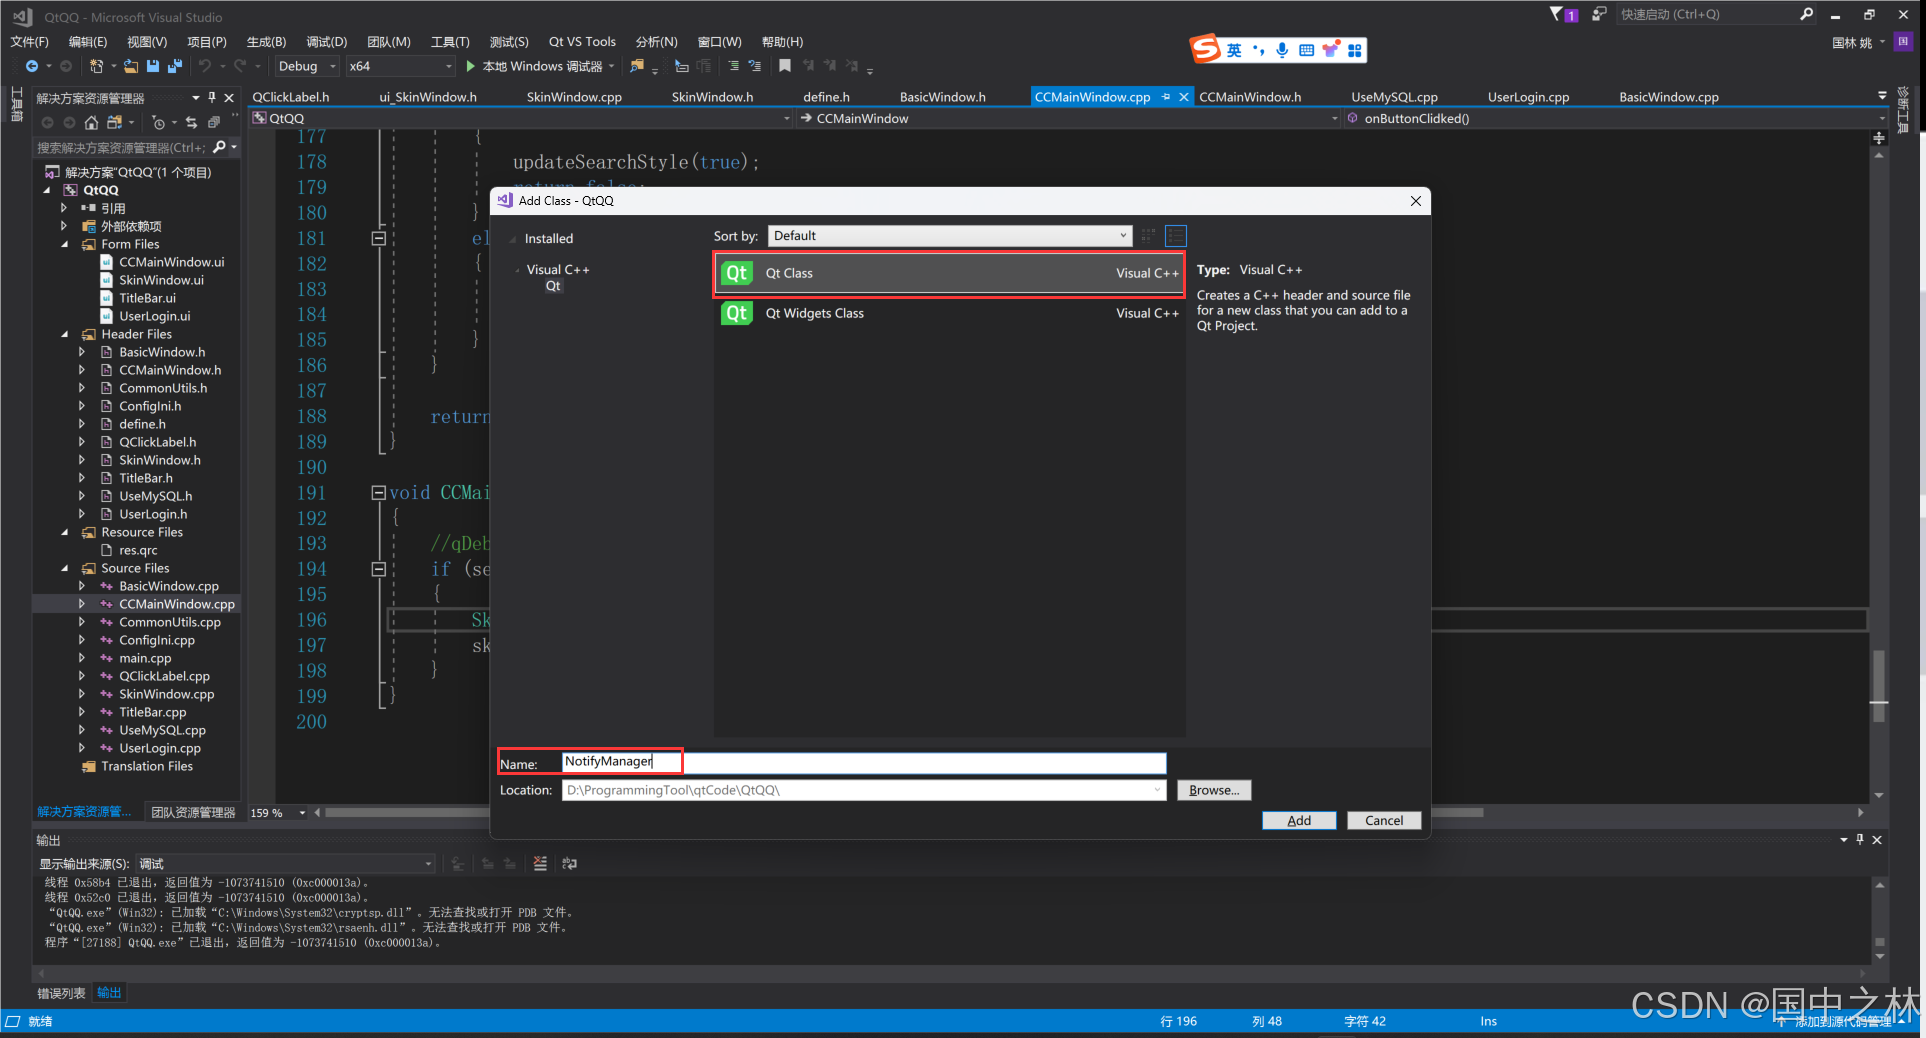This screenshot has width=1926, height=1038.
Task: Click the Solution Explorer home icon
Action: pyautogui.click(x=91, y=122)
